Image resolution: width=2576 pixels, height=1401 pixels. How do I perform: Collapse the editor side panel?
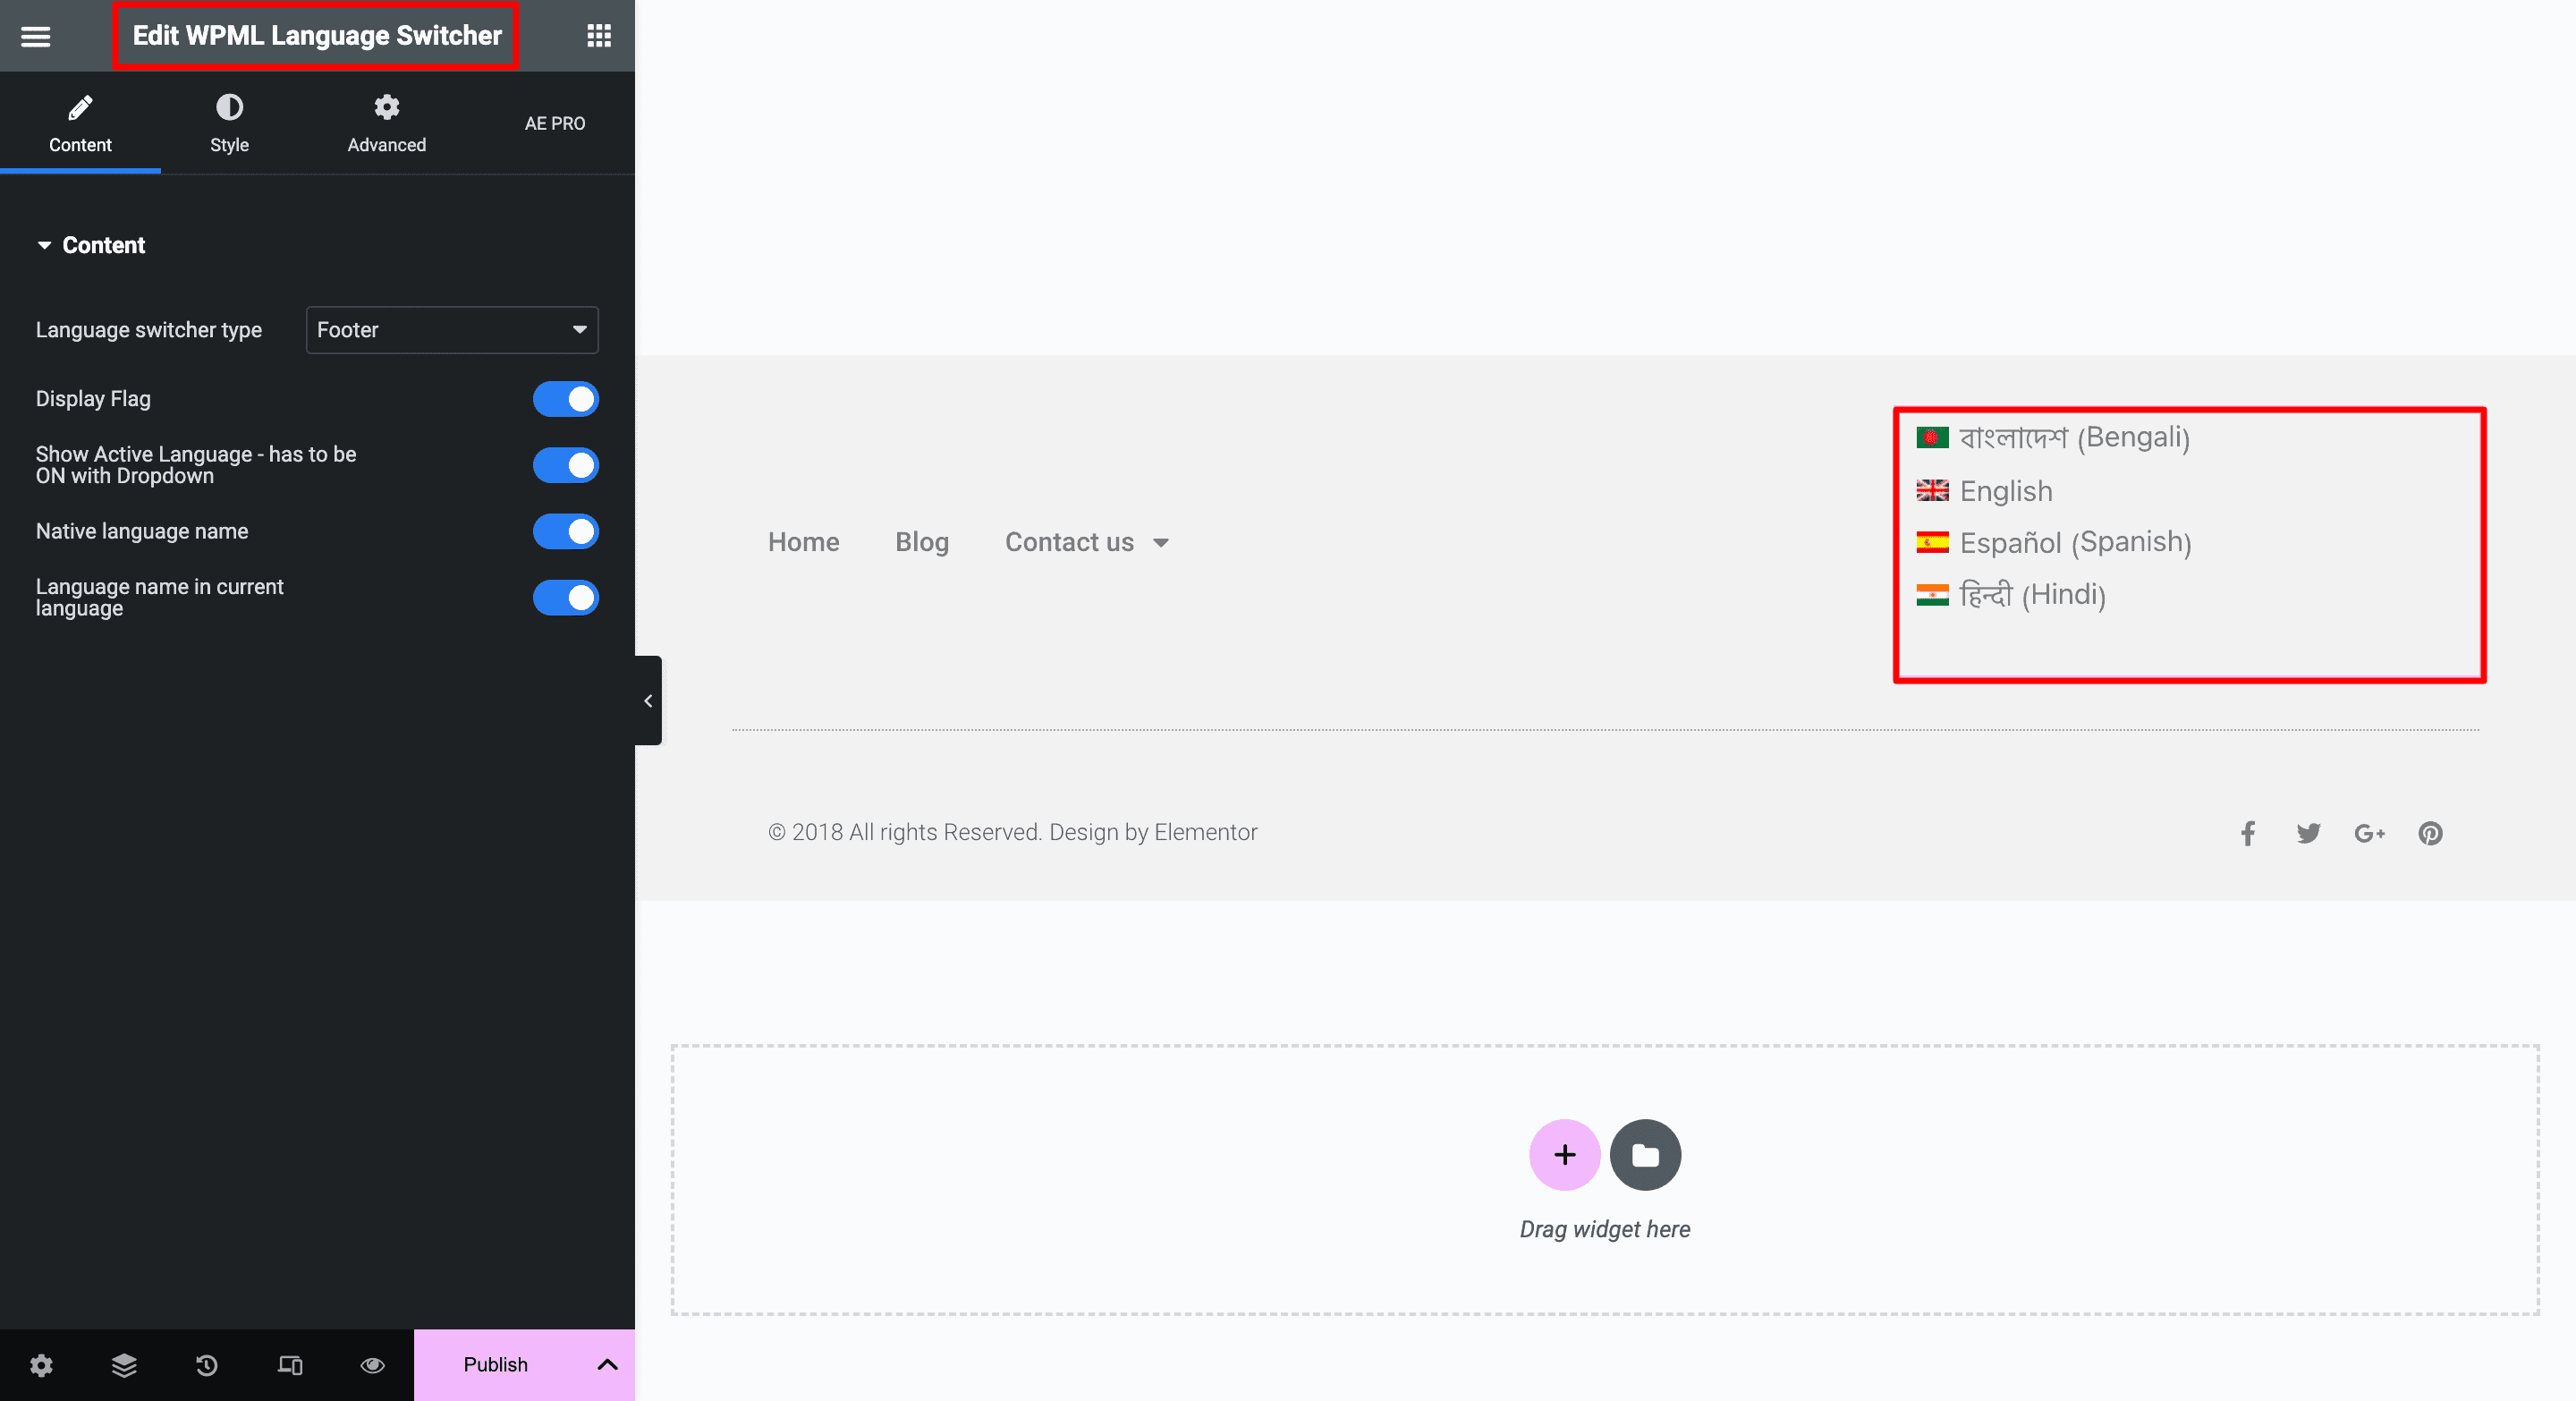click(x=648, y=701)
